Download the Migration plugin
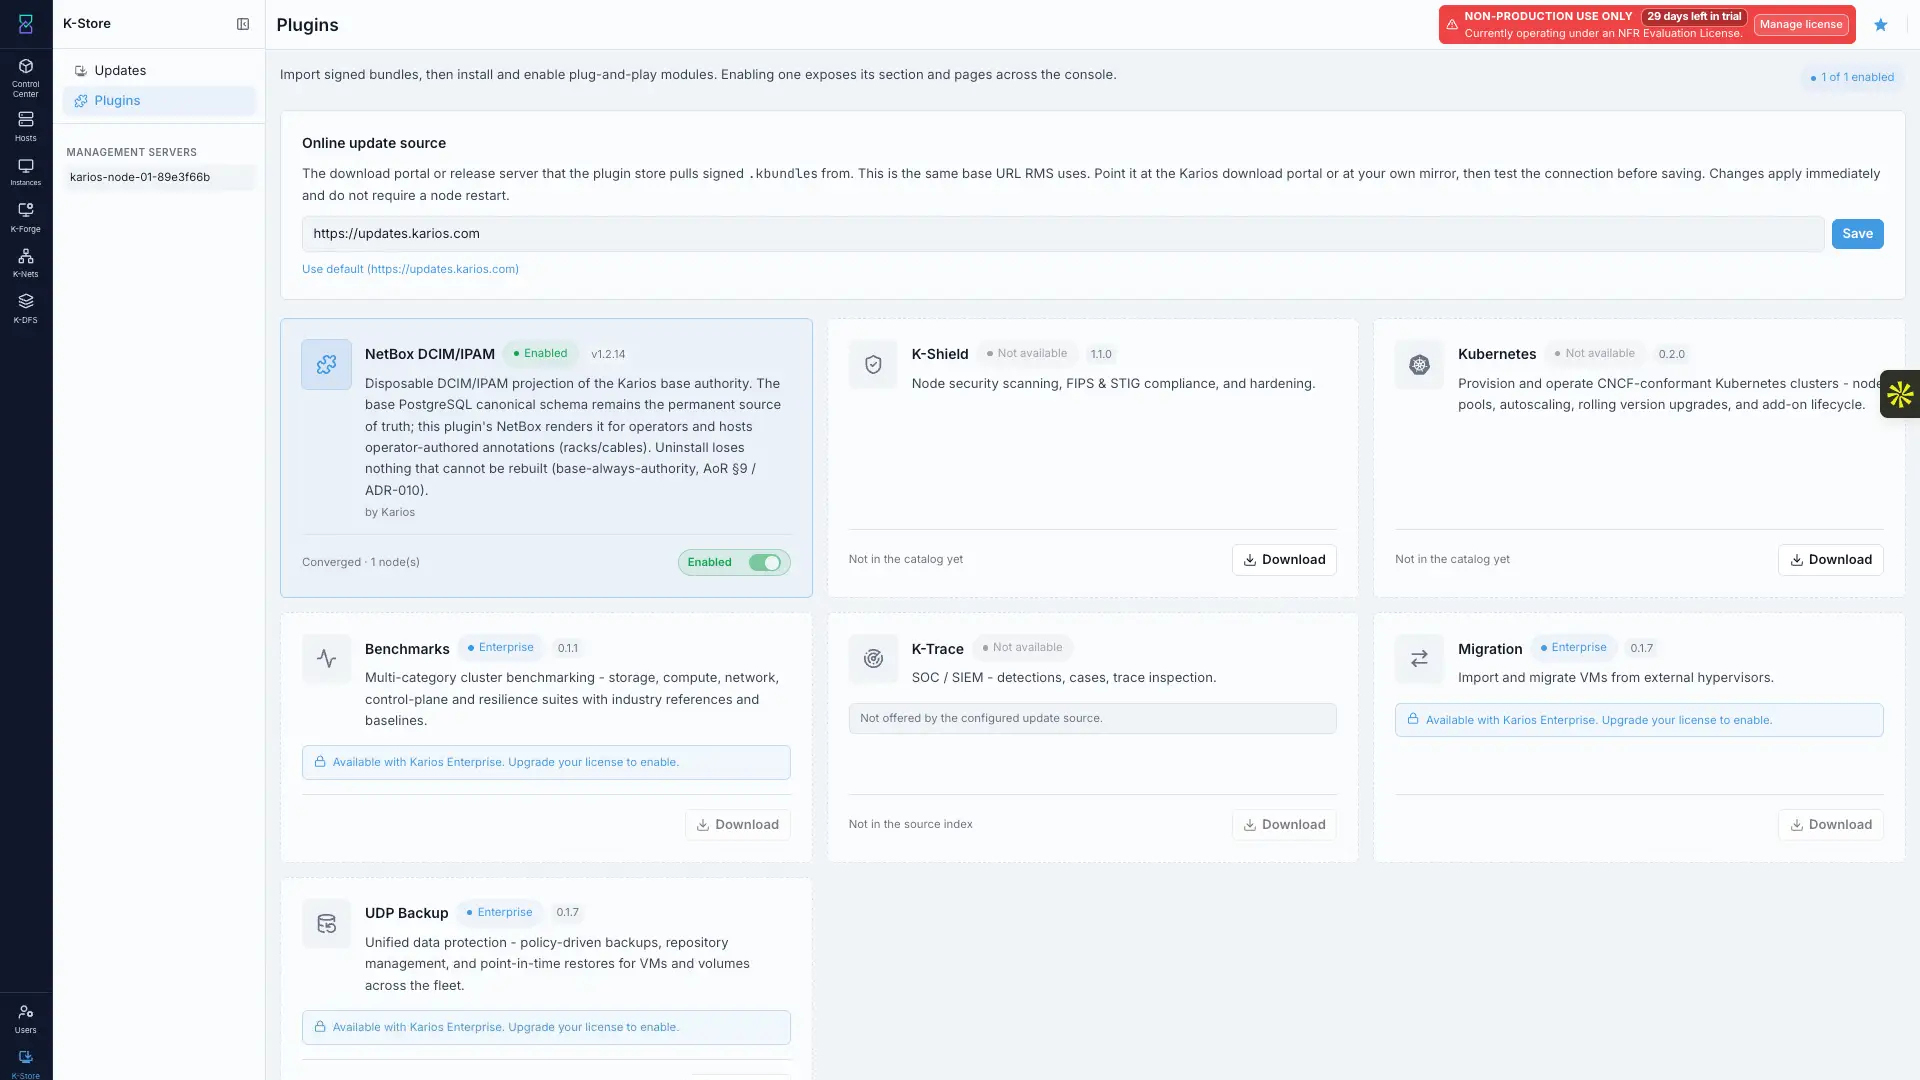Viewport: 1920px width, 1080px height. 1830,825
